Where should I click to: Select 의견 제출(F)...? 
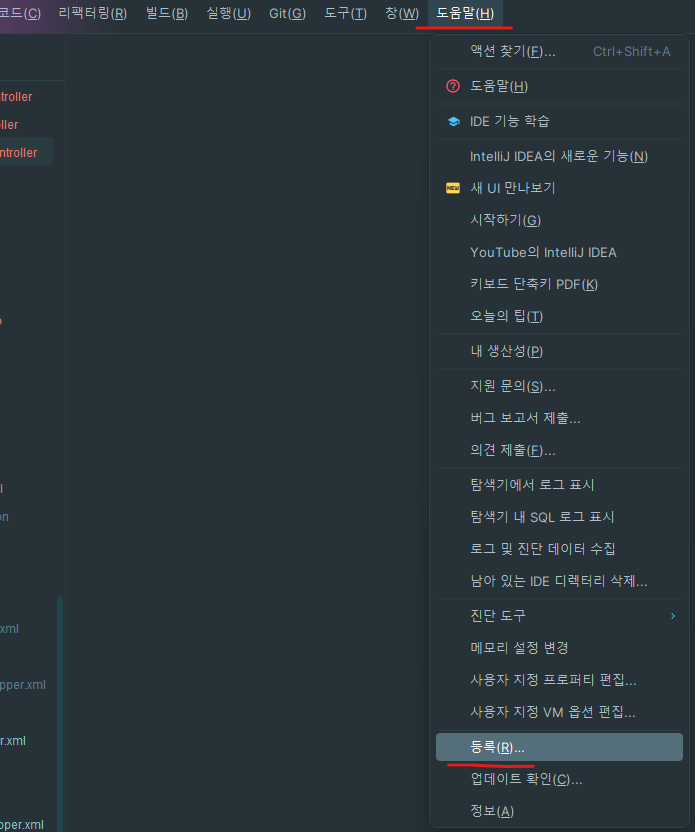(x=559, y=450)
